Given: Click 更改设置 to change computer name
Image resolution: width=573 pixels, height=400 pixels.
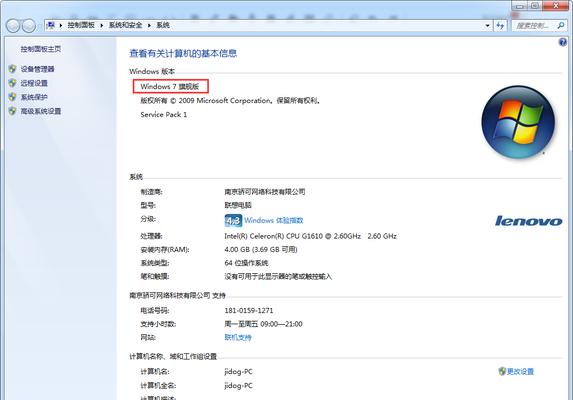Looking at the screenshot, I should coord(520,372).
